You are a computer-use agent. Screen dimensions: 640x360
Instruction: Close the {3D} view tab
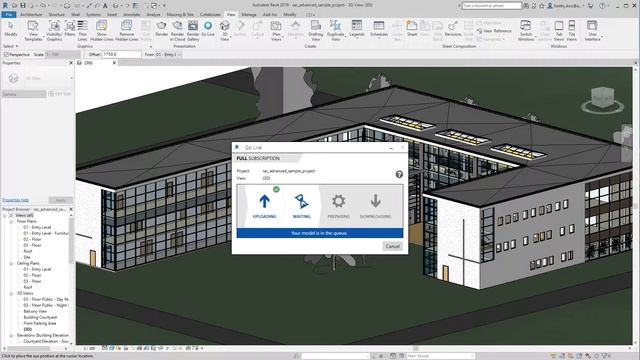tap(114, 63)
